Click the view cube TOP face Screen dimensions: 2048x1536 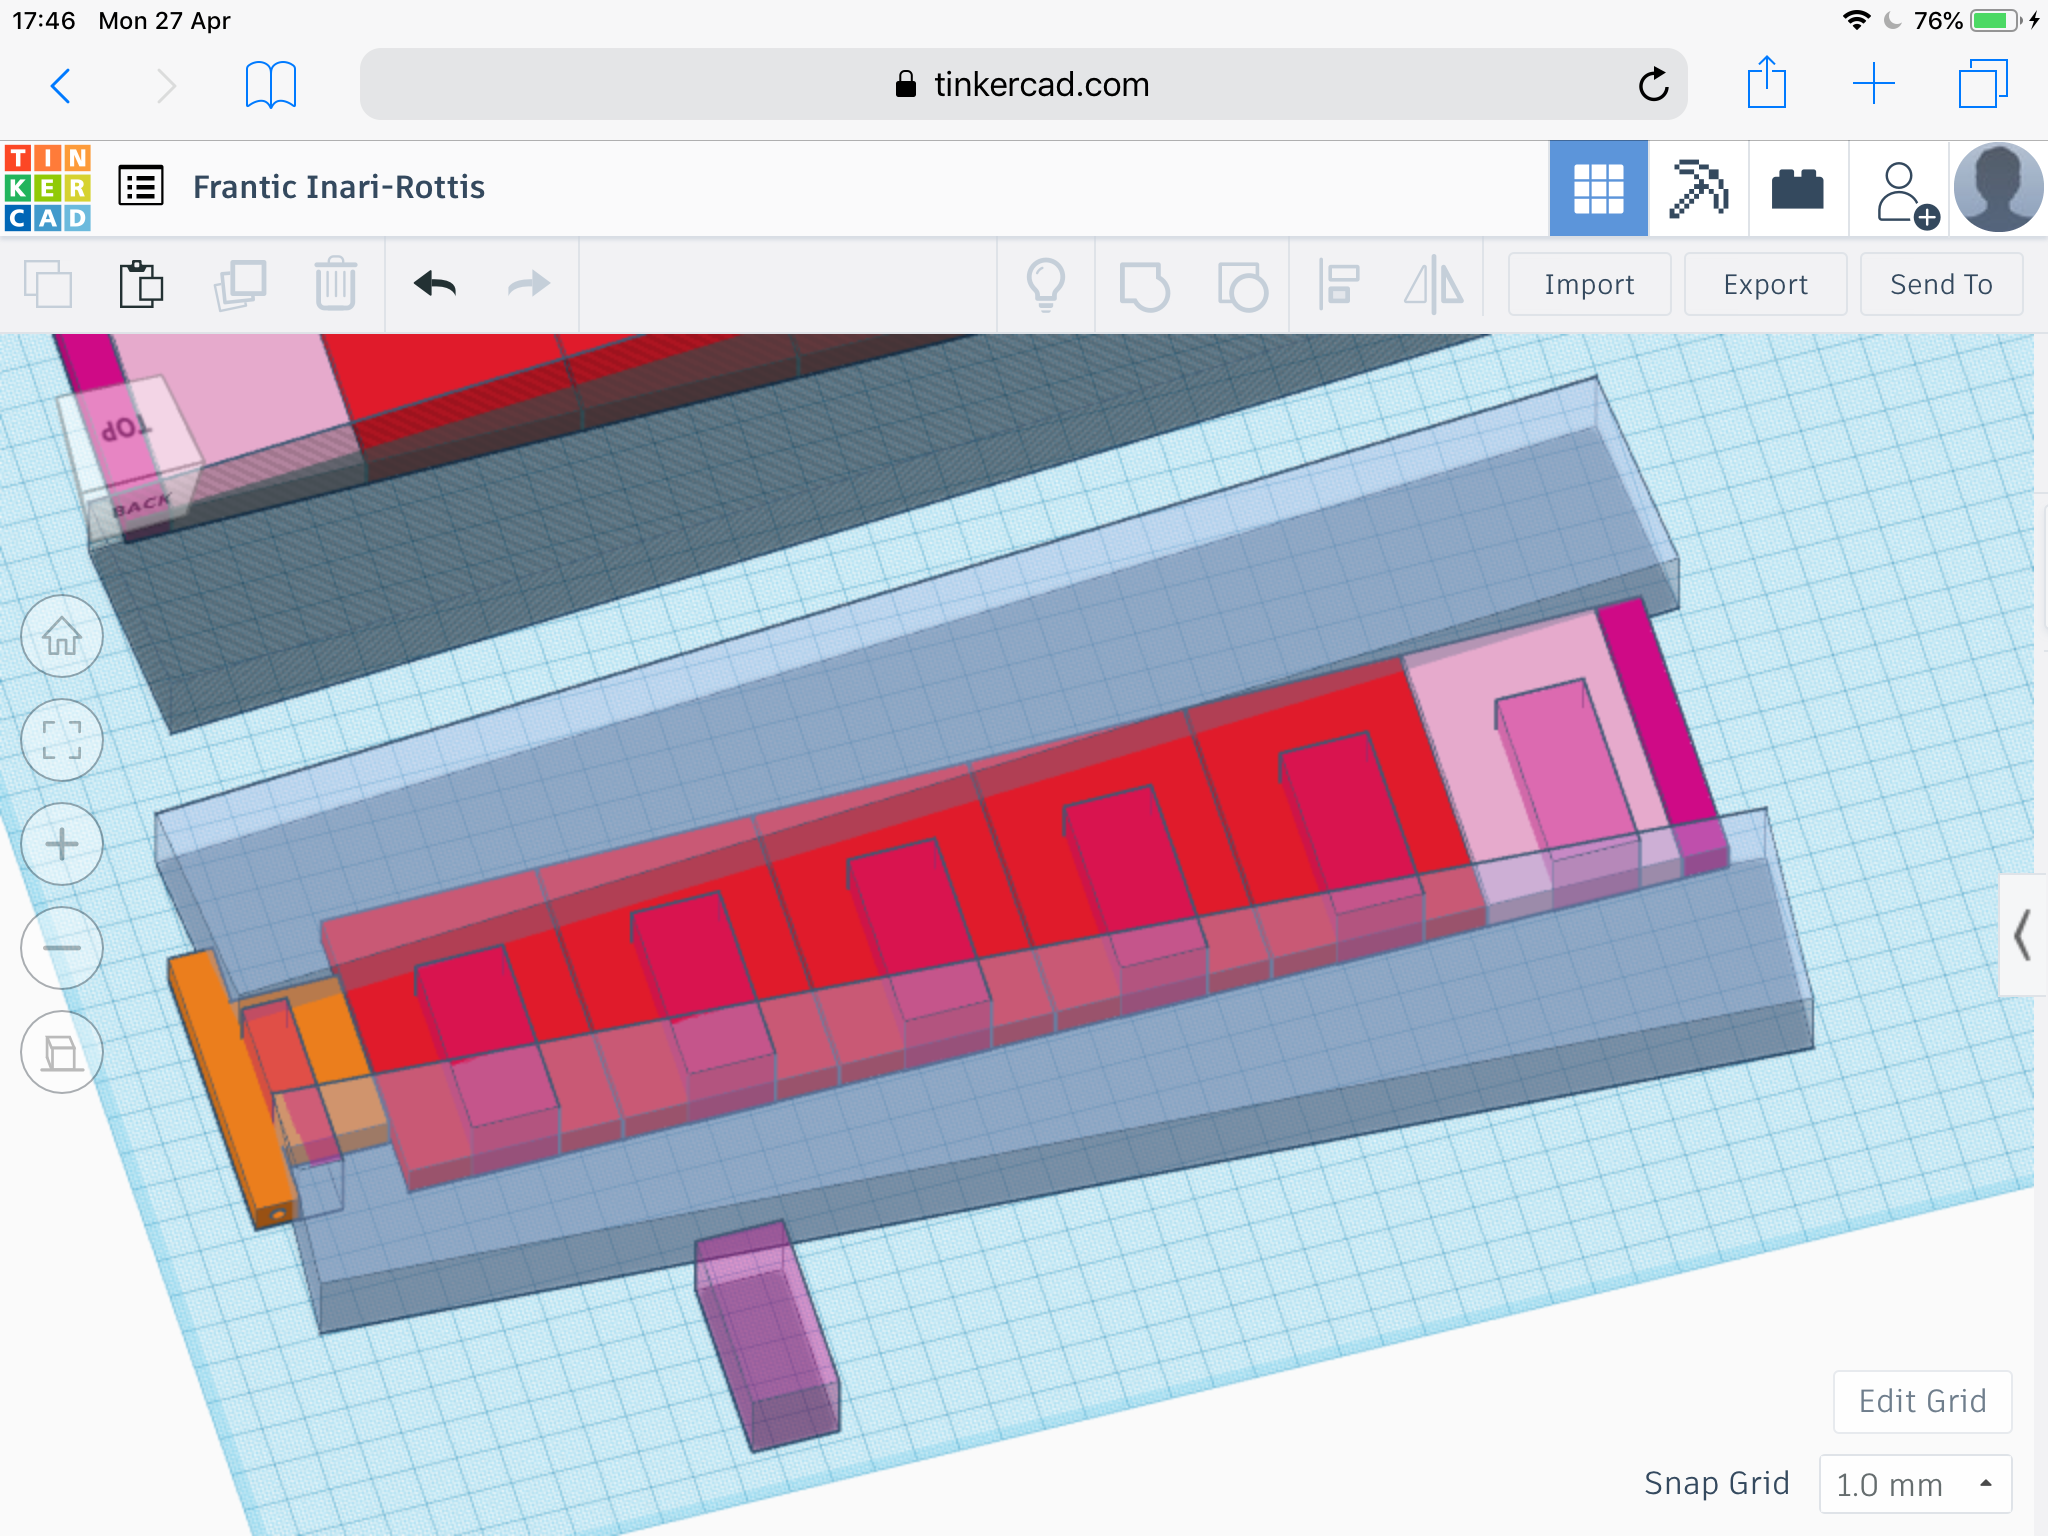pyautogui.click(x=128, y=428)
